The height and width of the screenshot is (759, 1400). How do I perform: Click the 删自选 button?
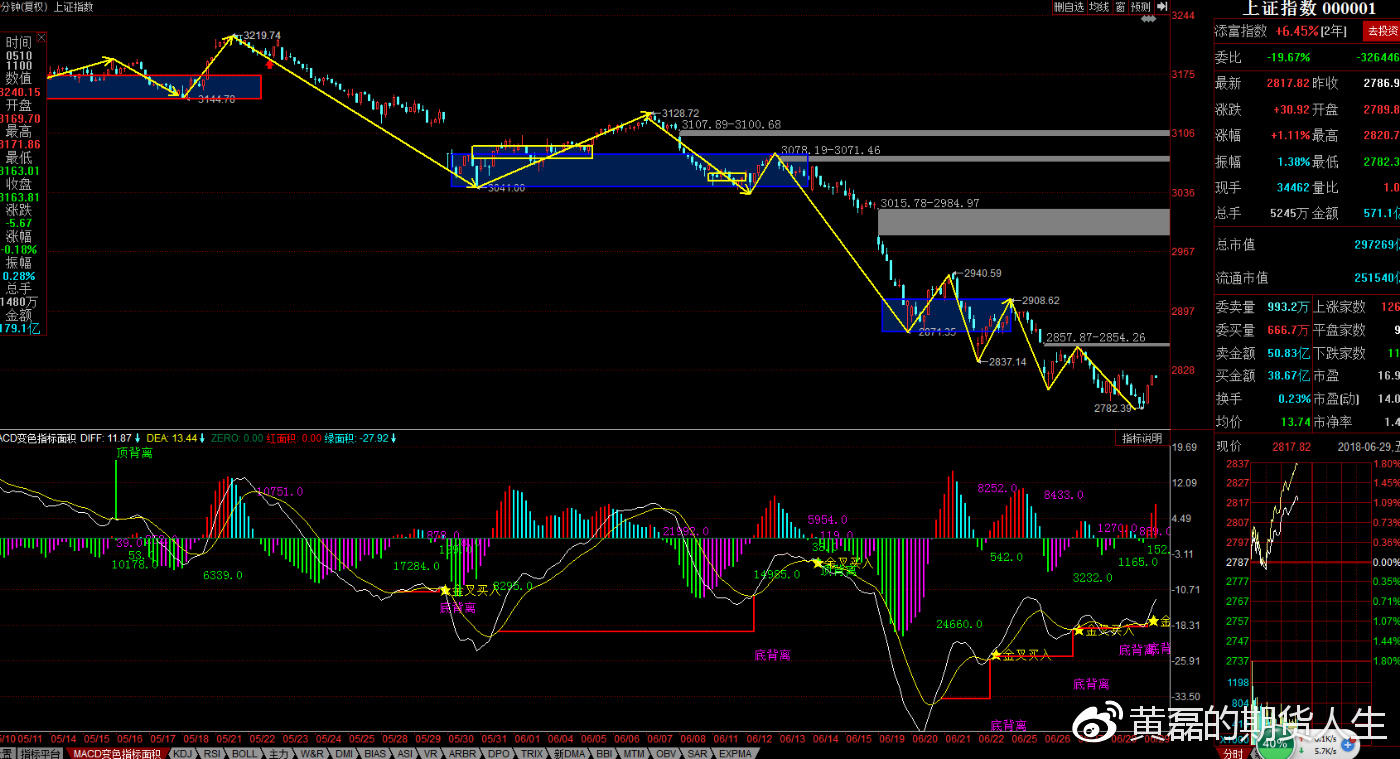(x=1069, y=6)
